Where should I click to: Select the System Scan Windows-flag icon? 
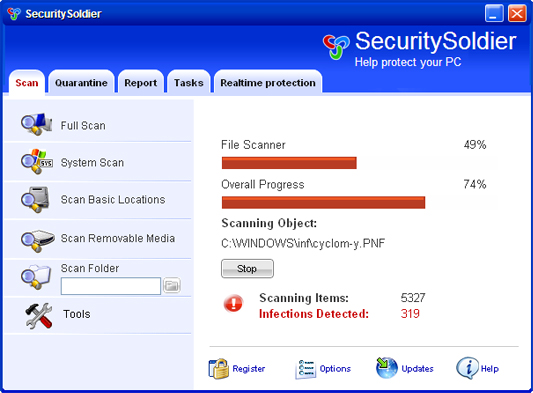pos(37,161)
